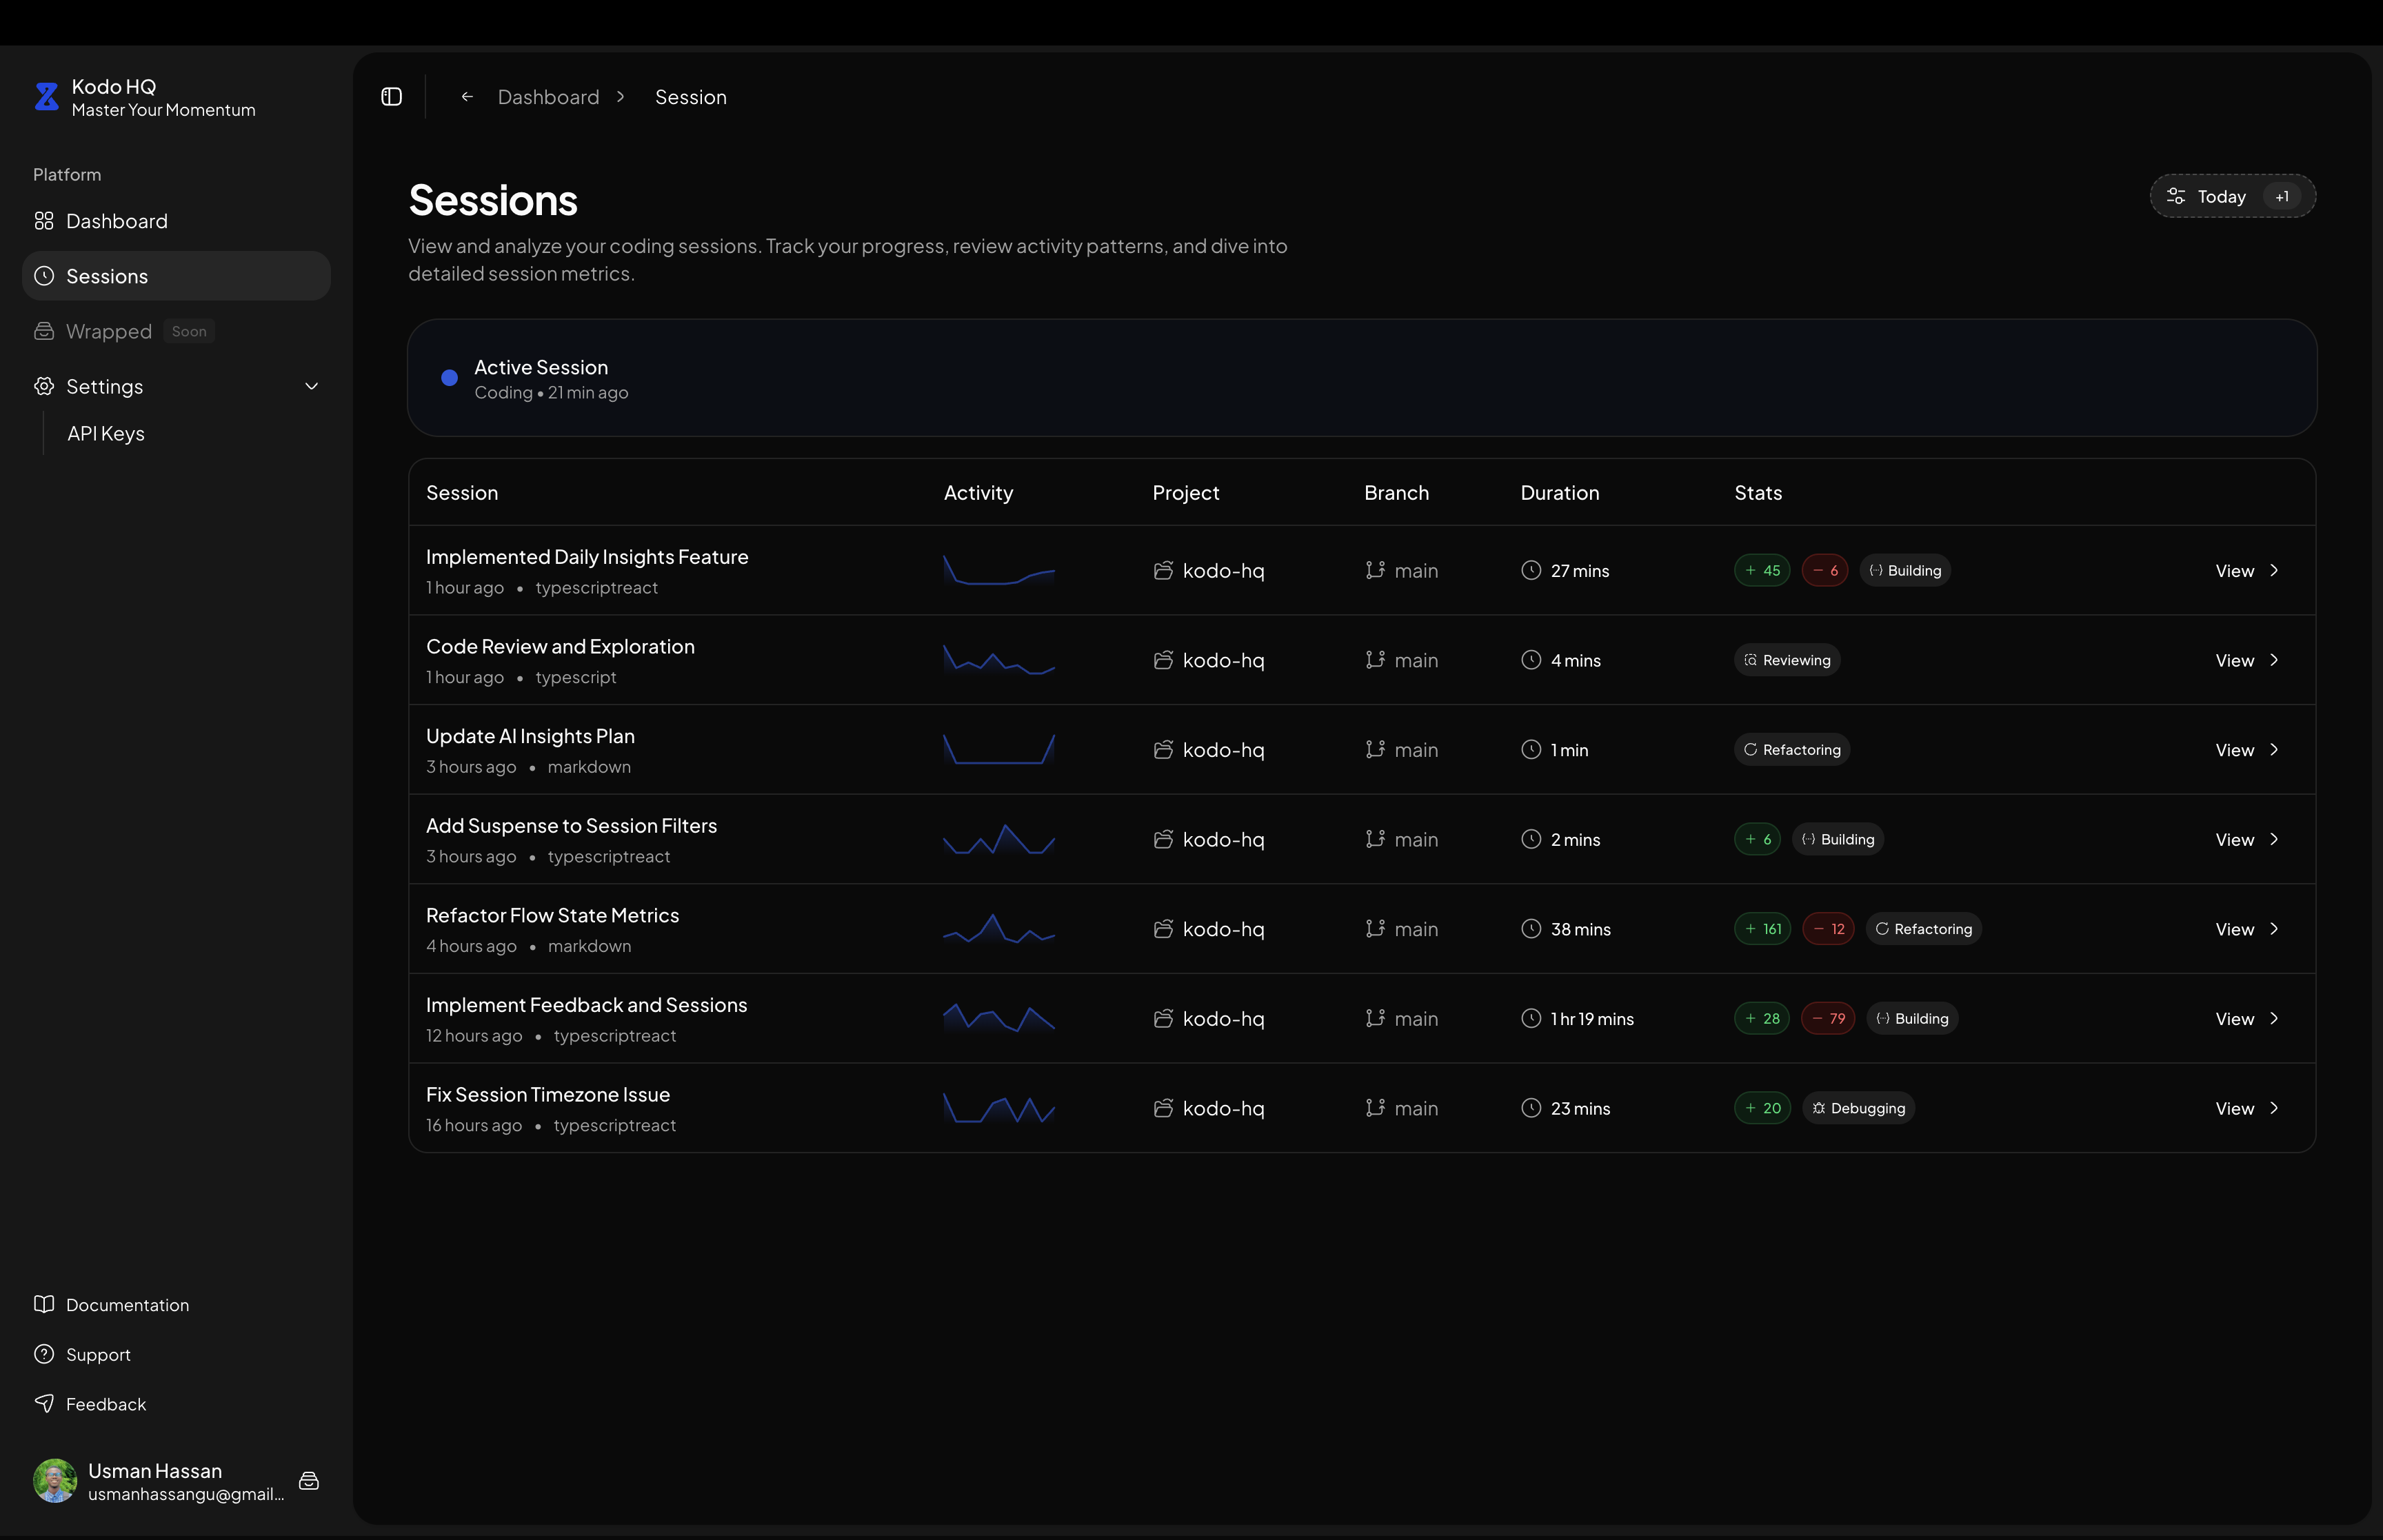
Task: Click the Dashboard grid icon in sidebar
Action: (44, 221)
